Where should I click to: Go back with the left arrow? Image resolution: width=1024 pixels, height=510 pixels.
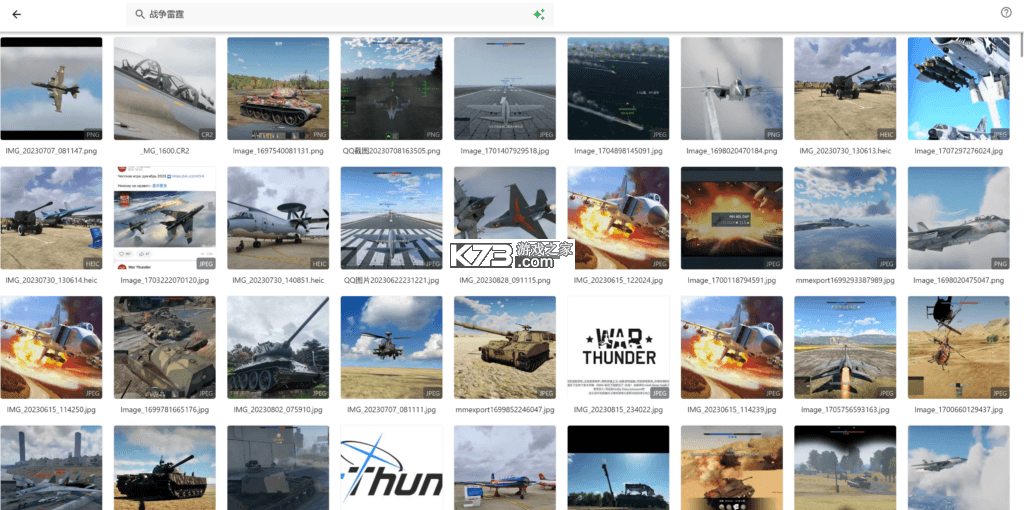16,14
